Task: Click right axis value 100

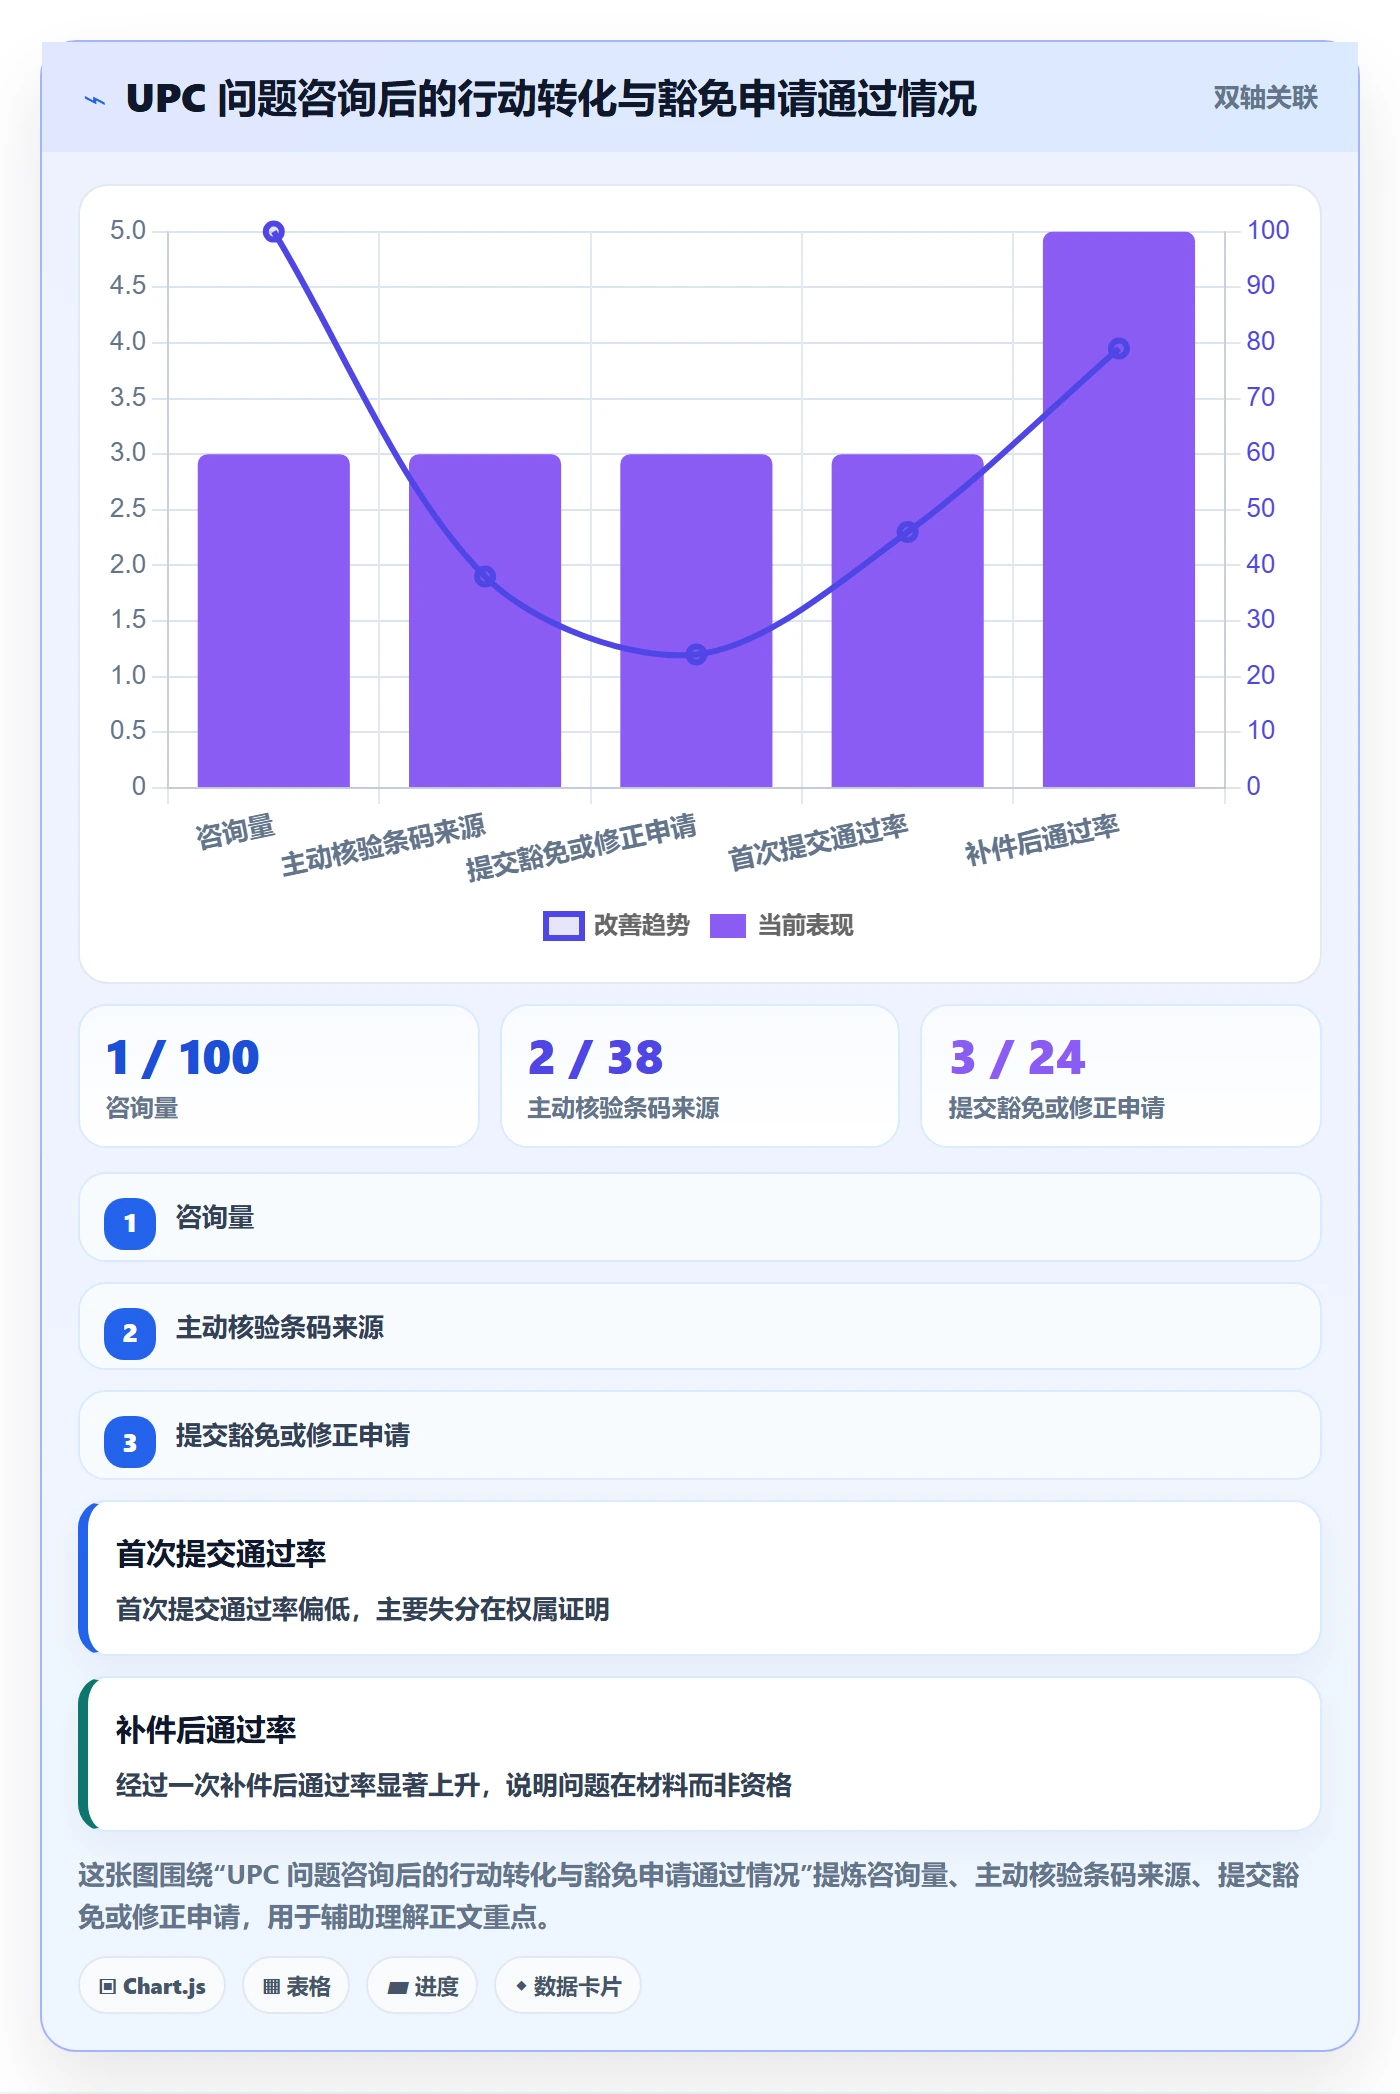Action: pyautogui.click(x=1268, y=230)
